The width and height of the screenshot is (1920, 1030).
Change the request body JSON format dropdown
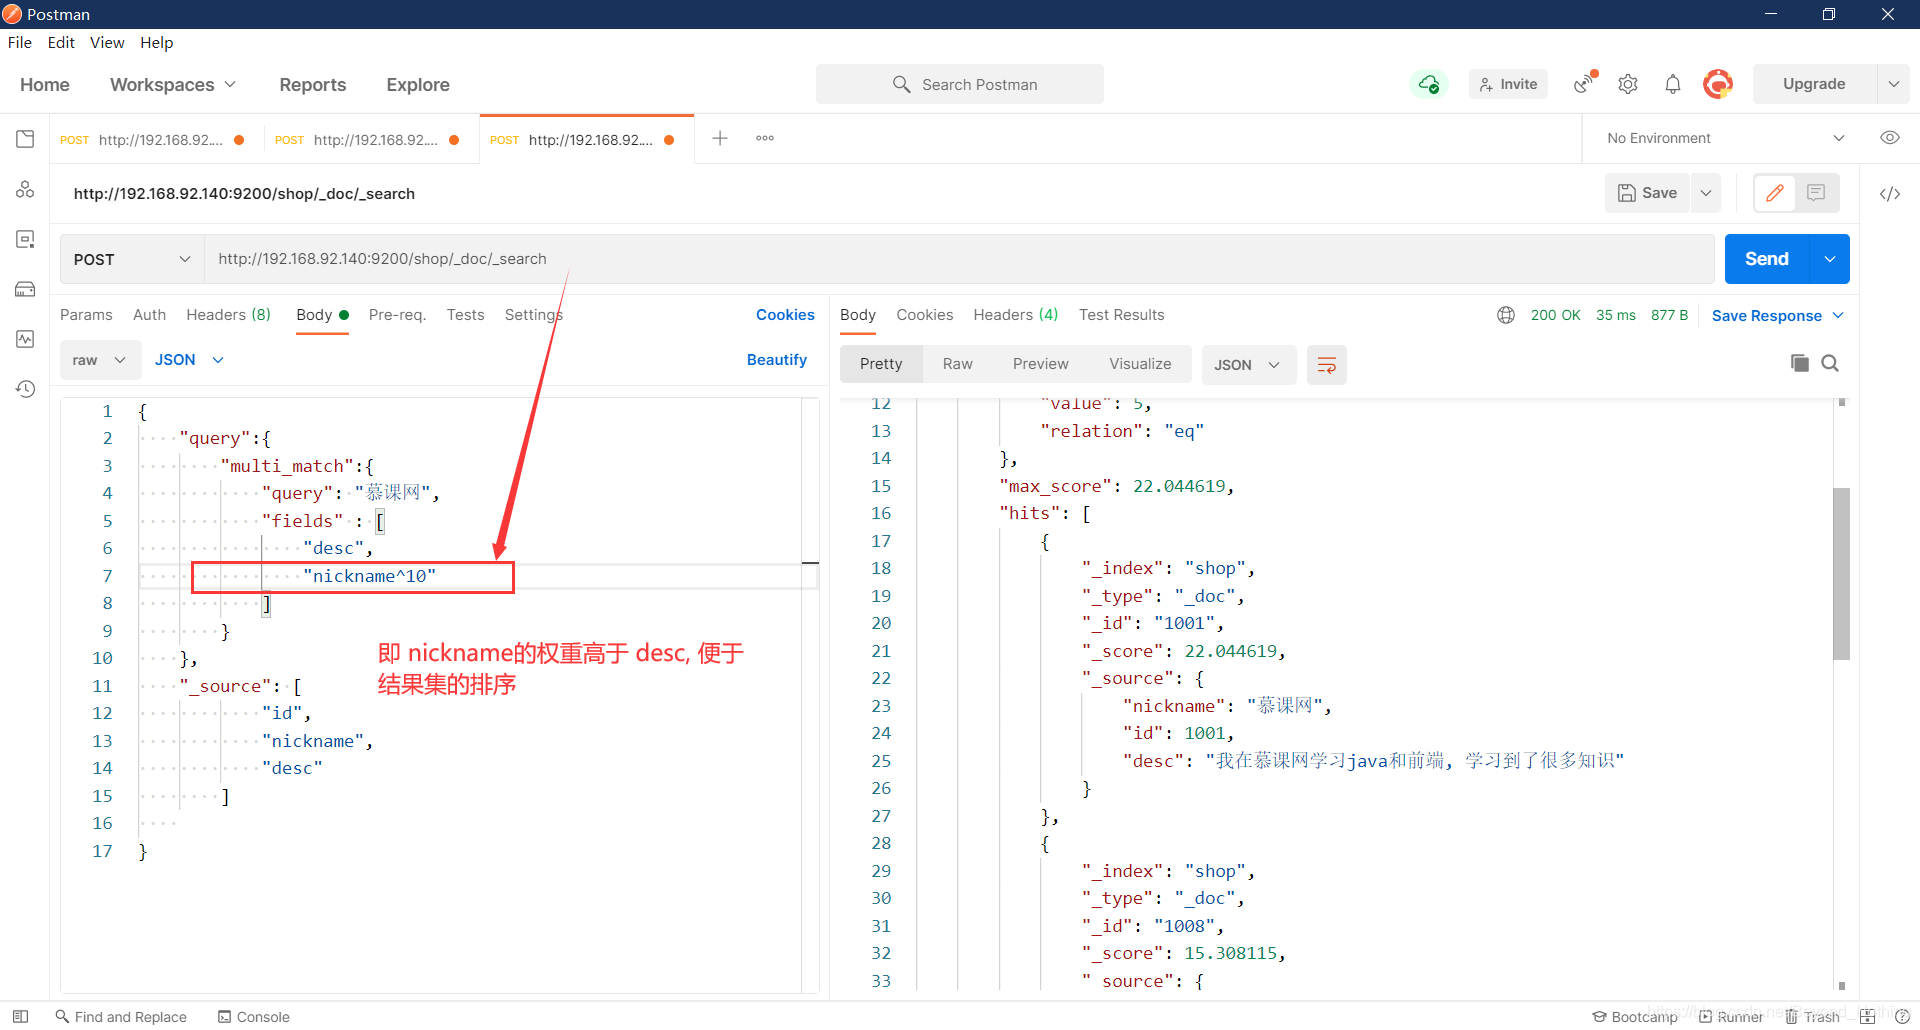click(x=189, y=360)
